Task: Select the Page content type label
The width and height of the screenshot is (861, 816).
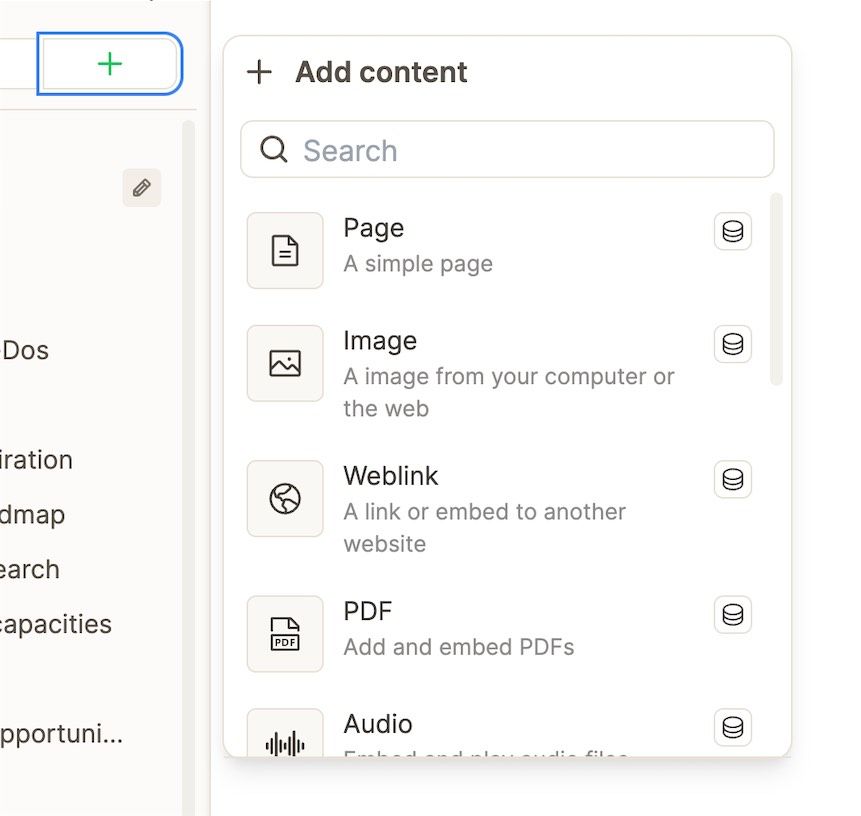Action: click(x=374, y=228)
